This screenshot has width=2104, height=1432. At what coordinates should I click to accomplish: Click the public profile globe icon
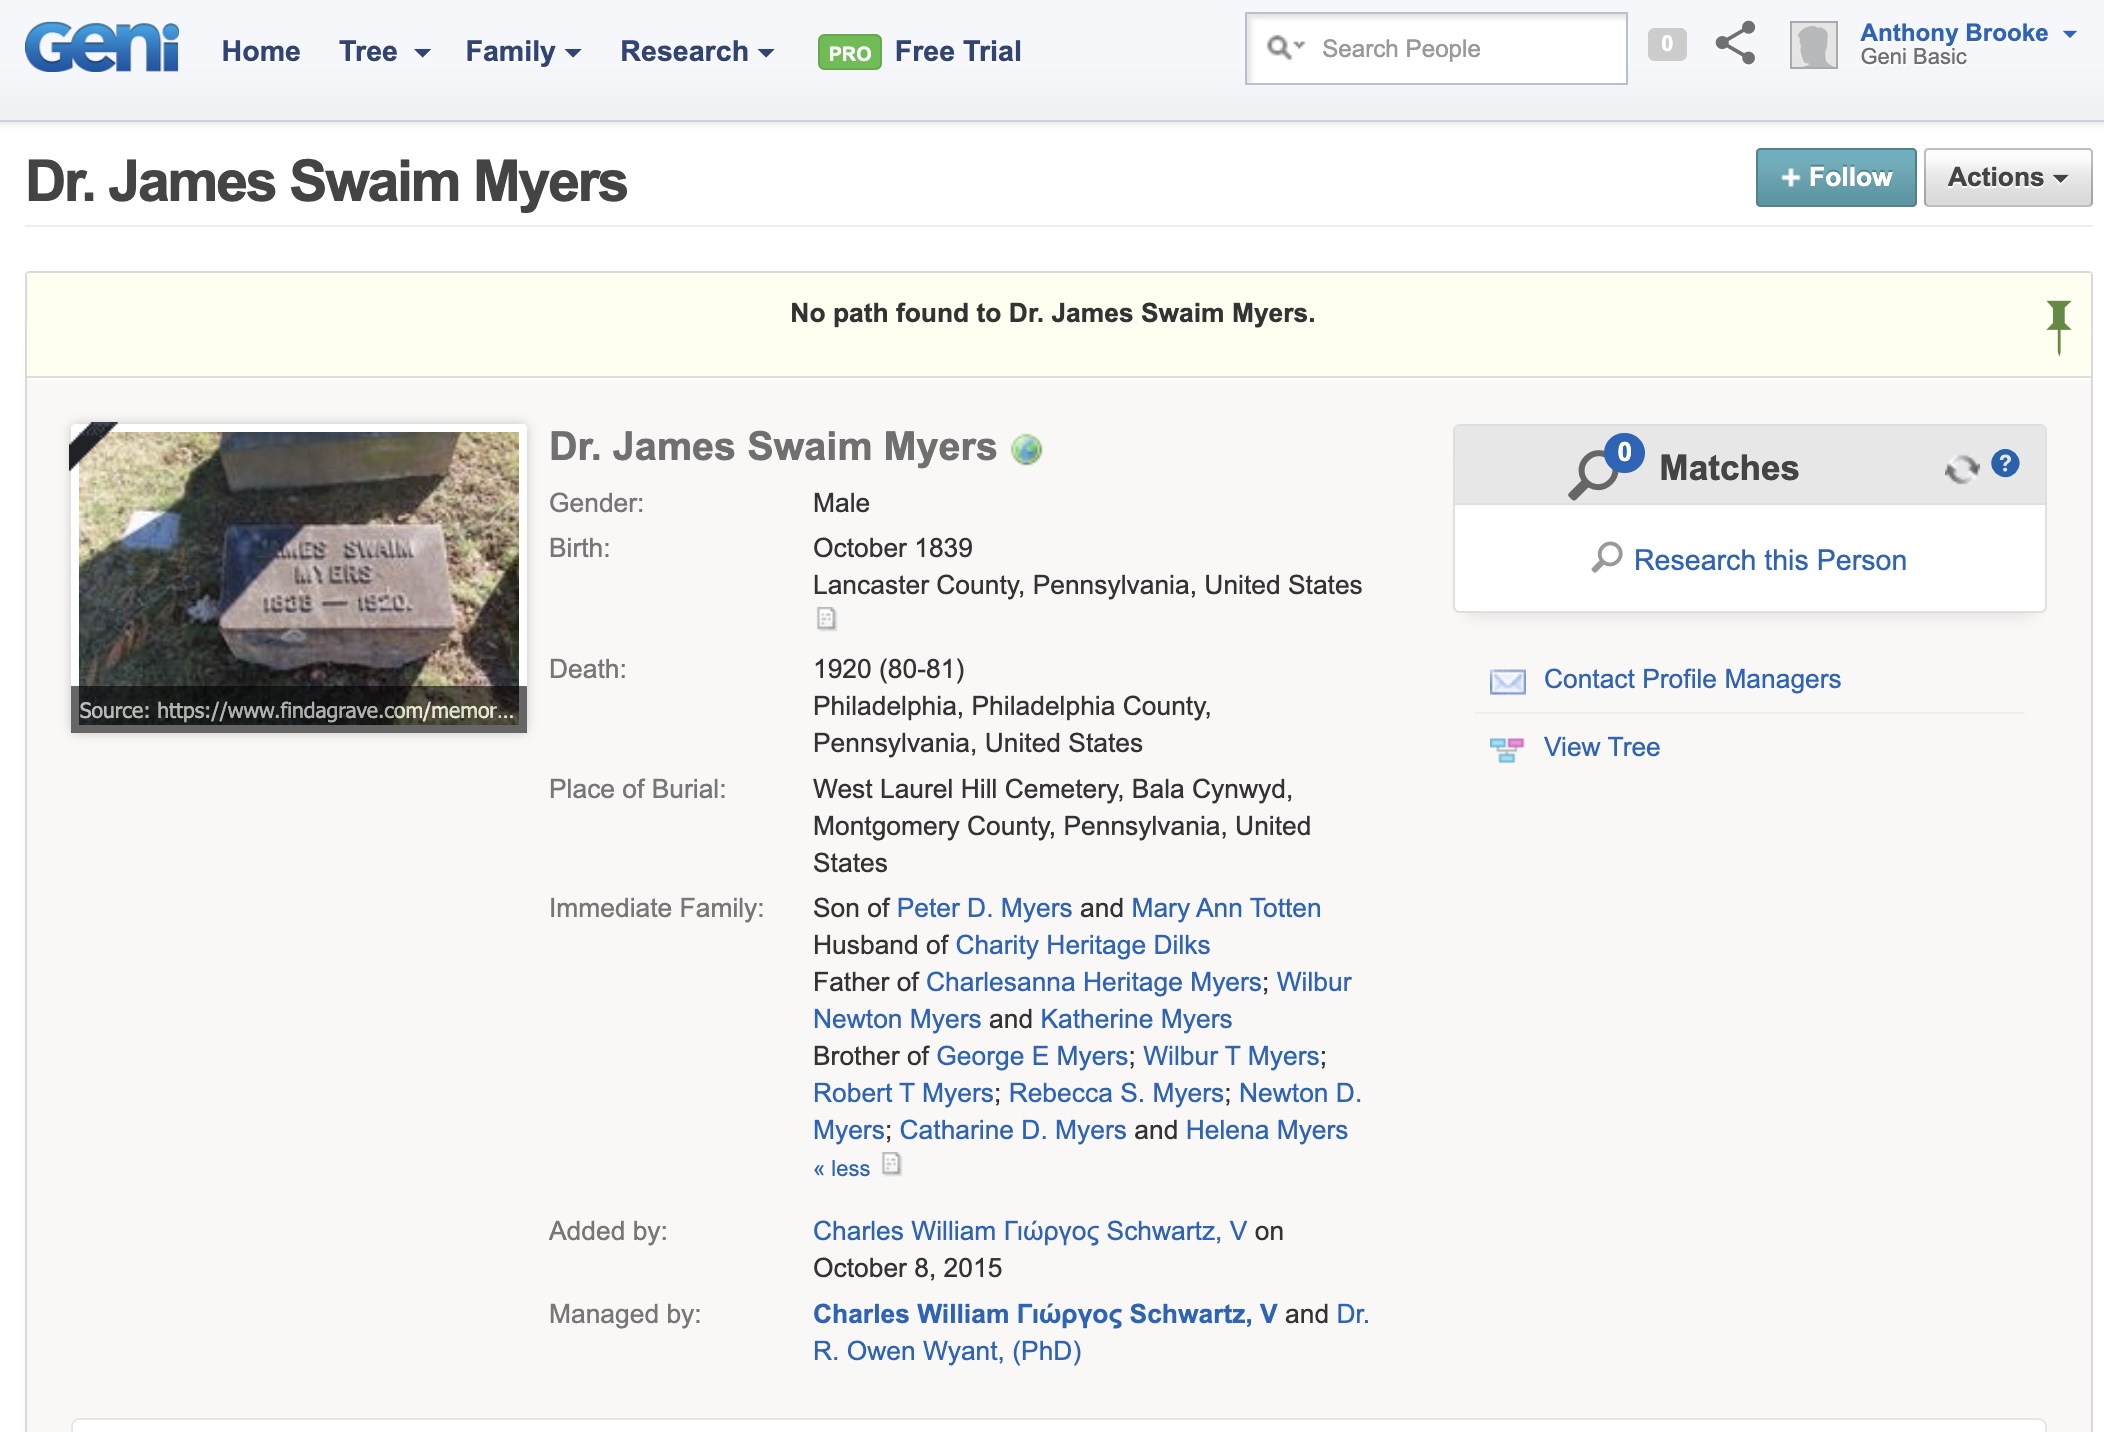click(1027, 450)
